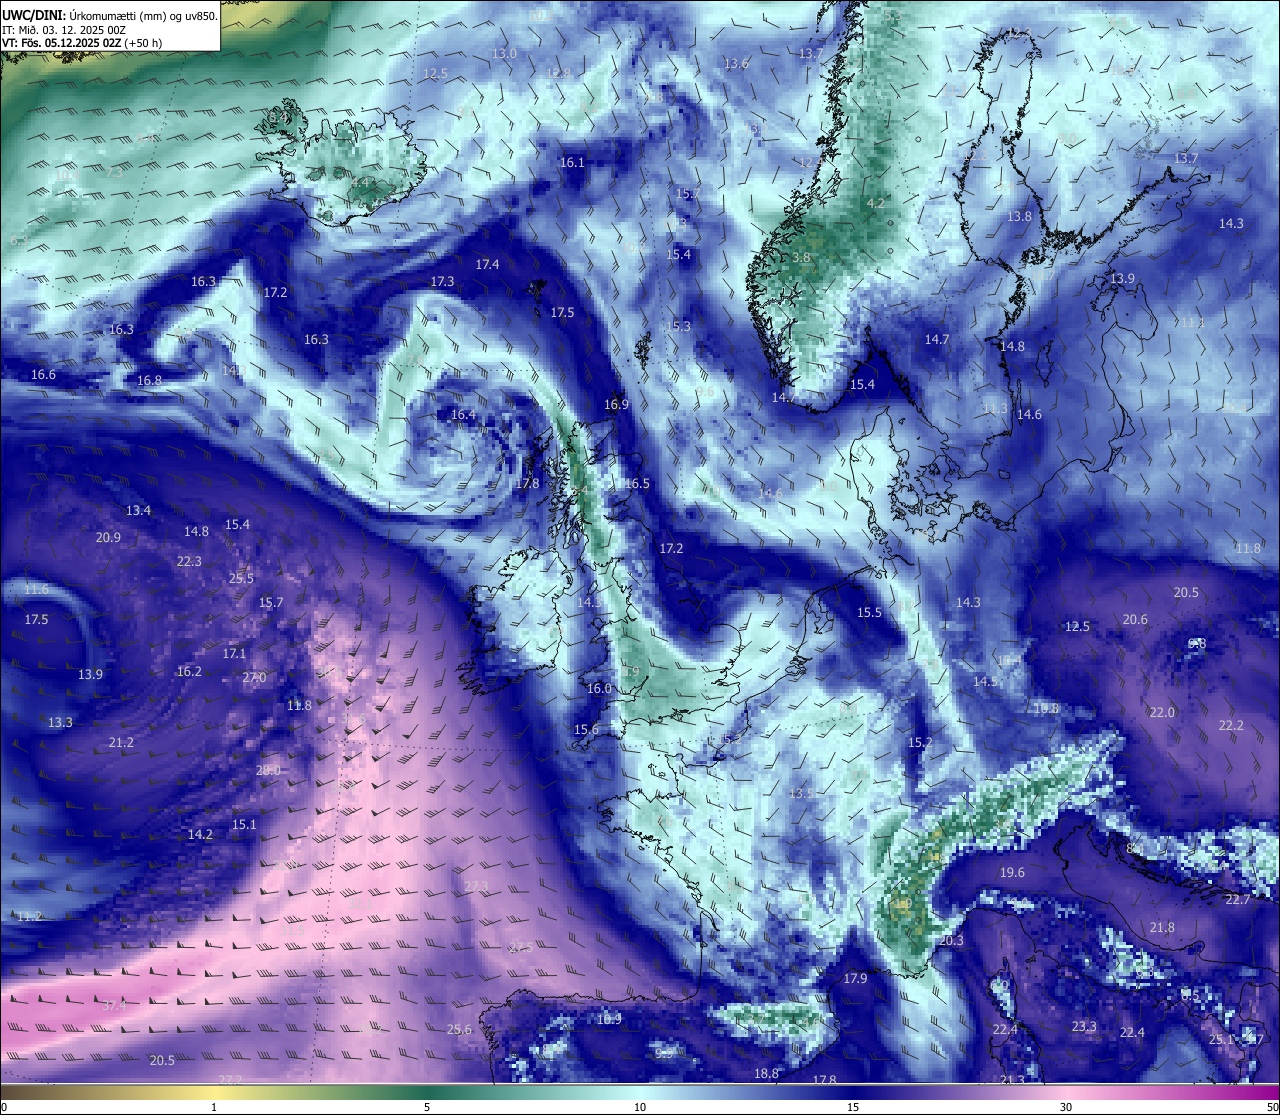The height and width of the screenshot is (1115, 1280).
Task: Click the legend tick labeled 10
Action: pos(640,1107)
